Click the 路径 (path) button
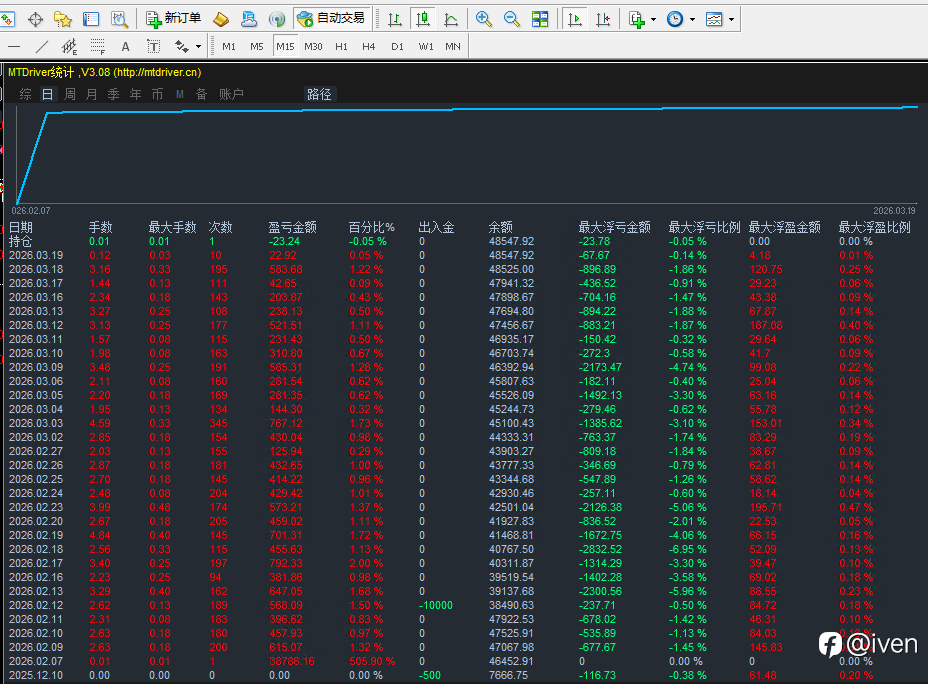Screen dimensions: 928x684 [x=319, y=94]
